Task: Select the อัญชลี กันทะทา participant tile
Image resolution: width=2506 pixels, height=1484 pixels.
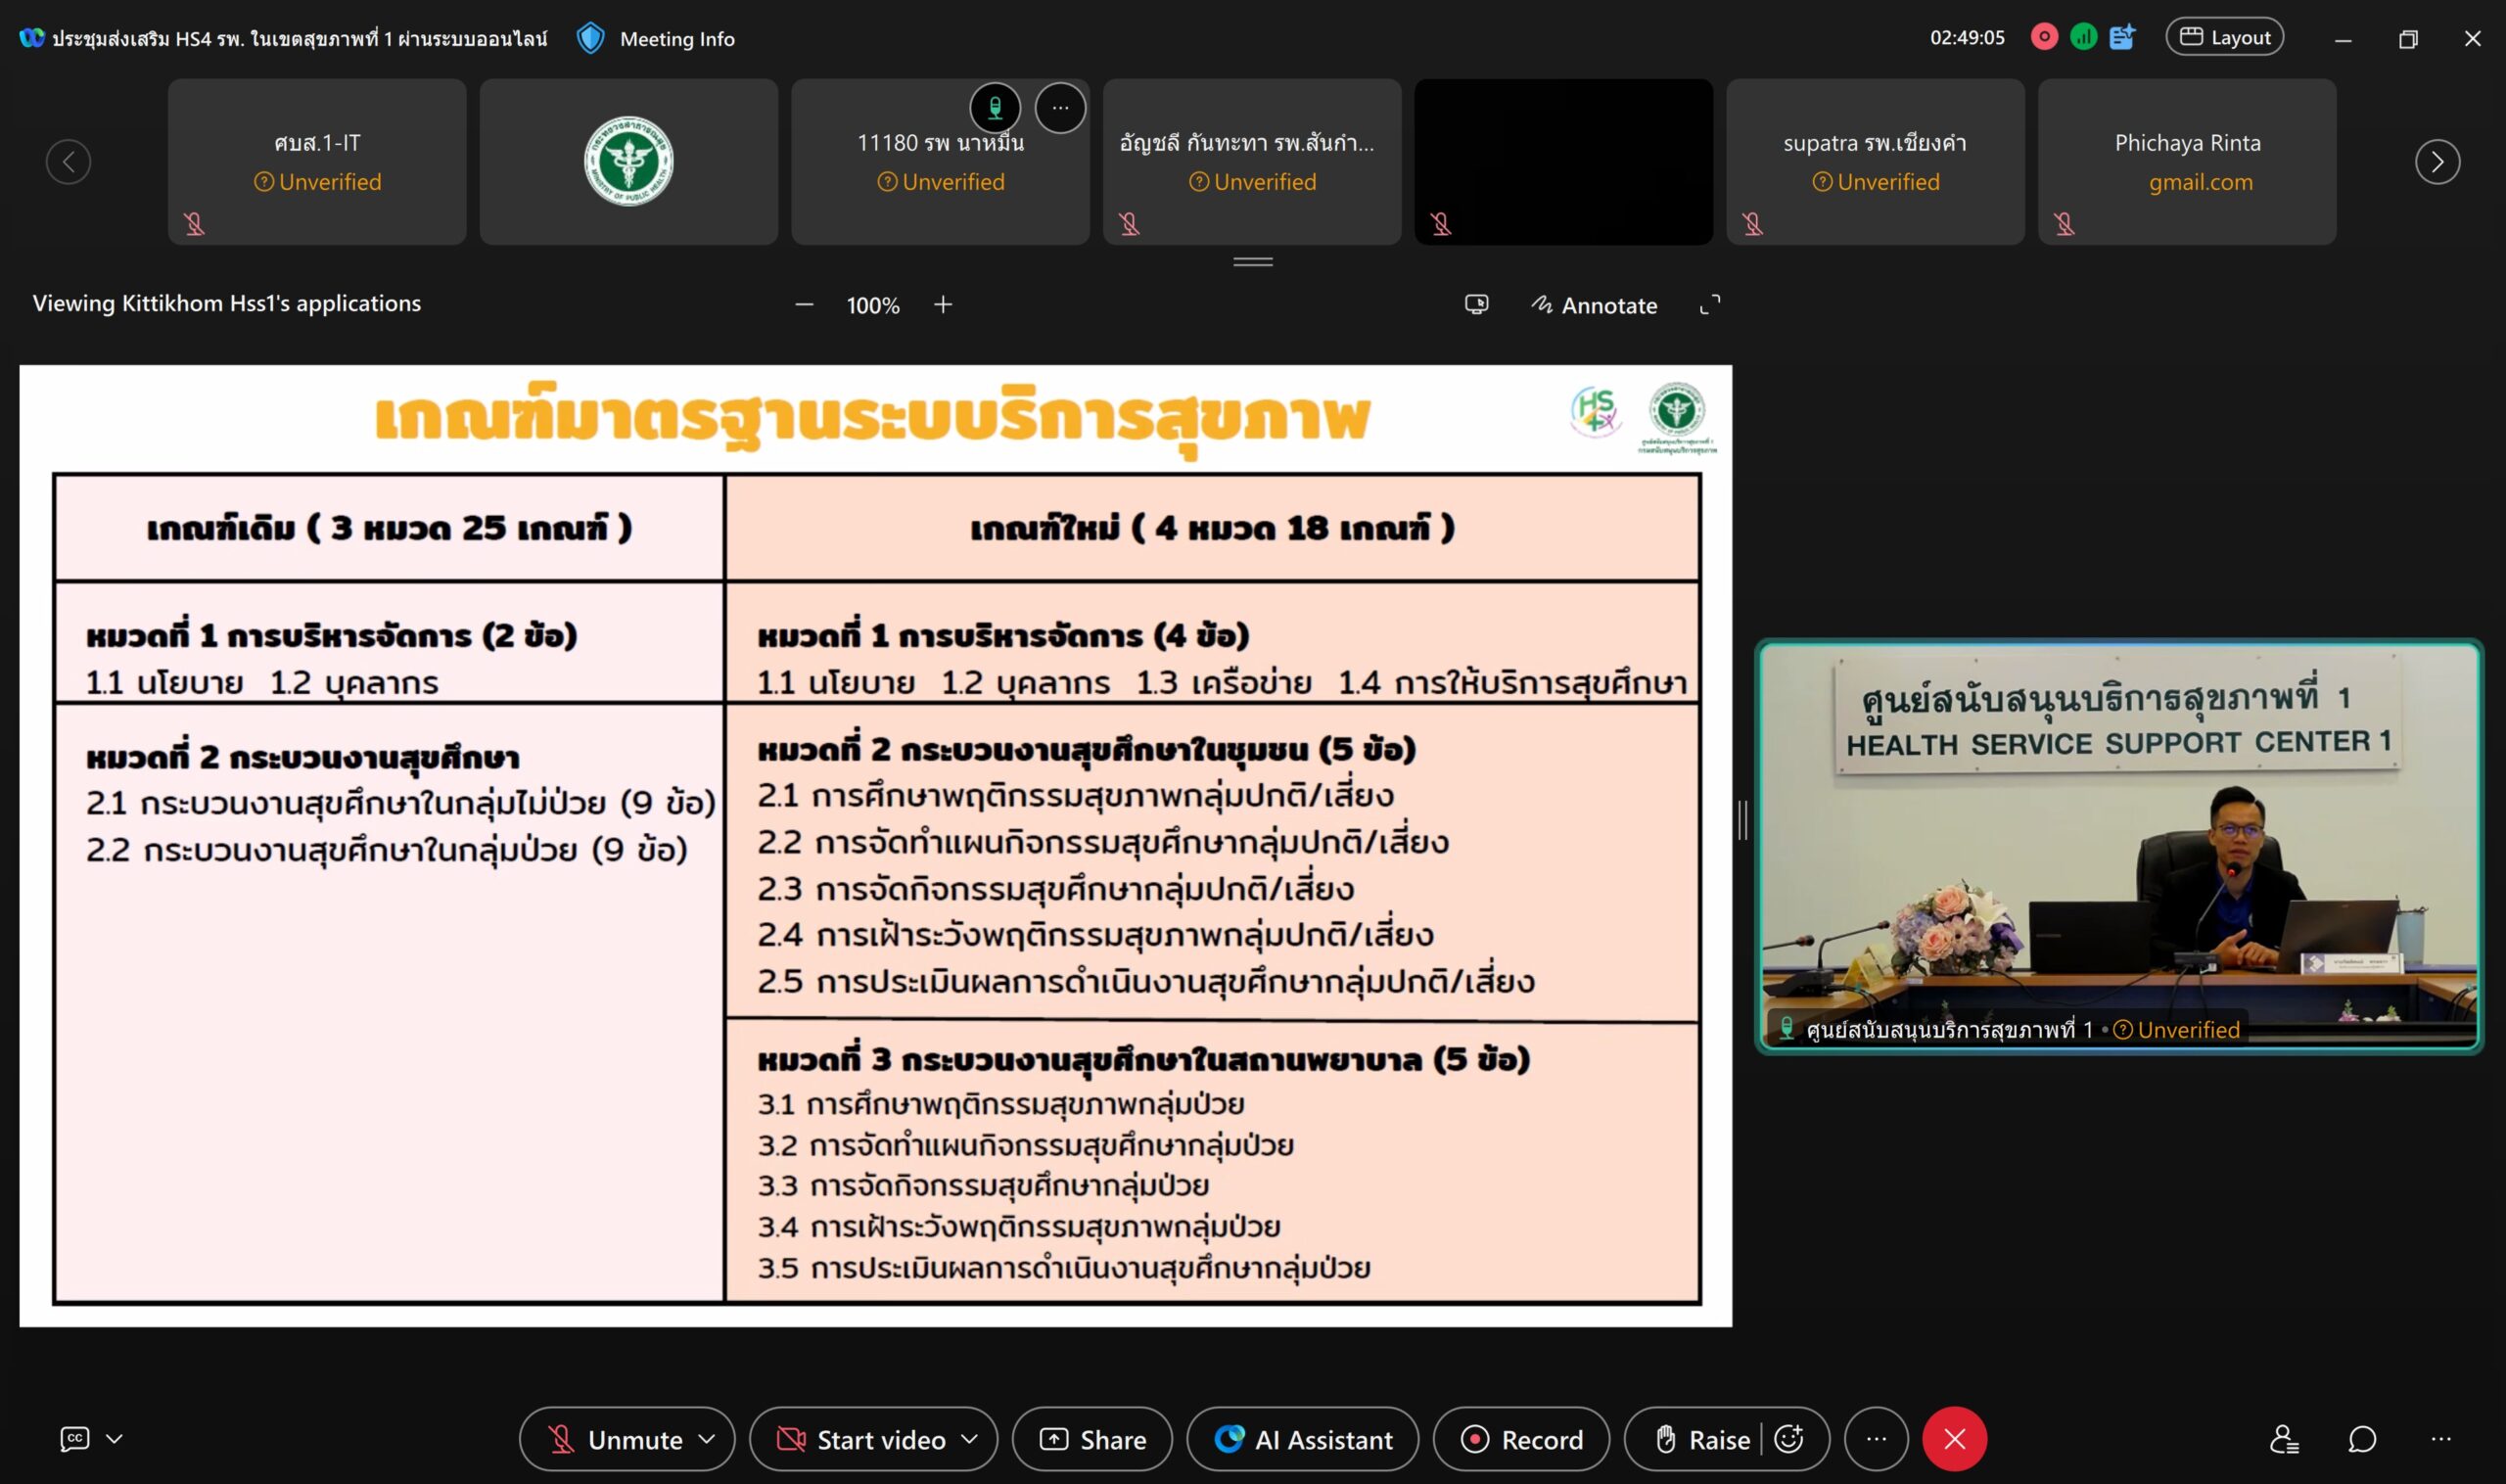Action: [x=1252, y=162]
